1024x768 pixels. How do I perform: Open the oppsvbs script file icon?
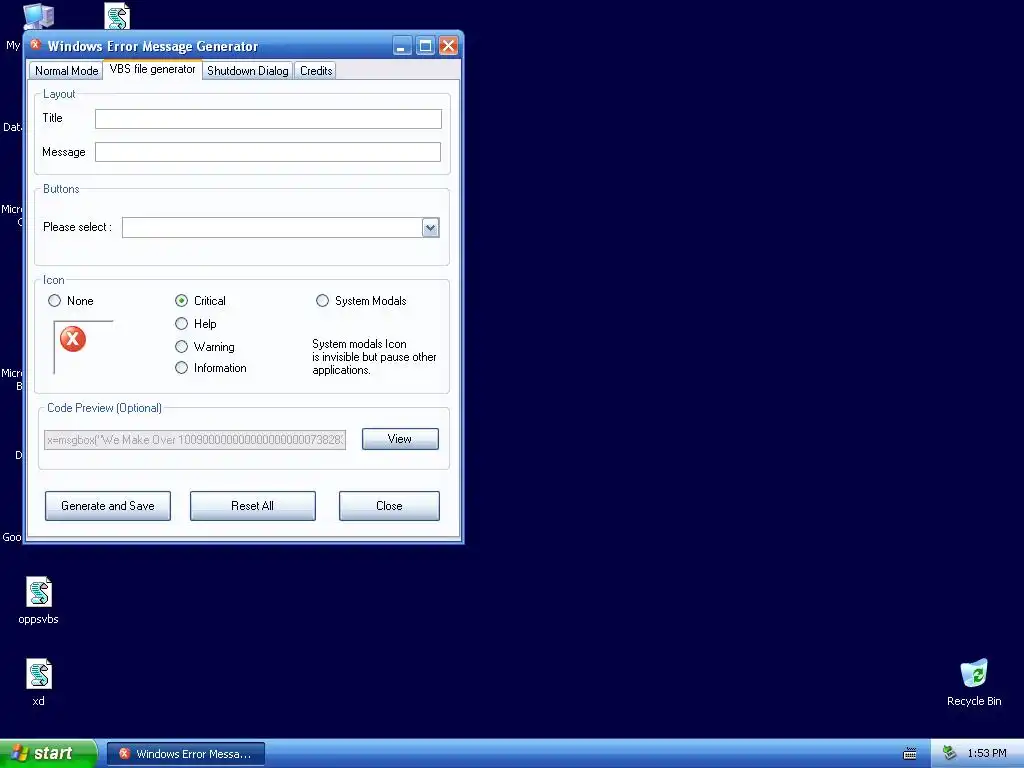[39, 592]
